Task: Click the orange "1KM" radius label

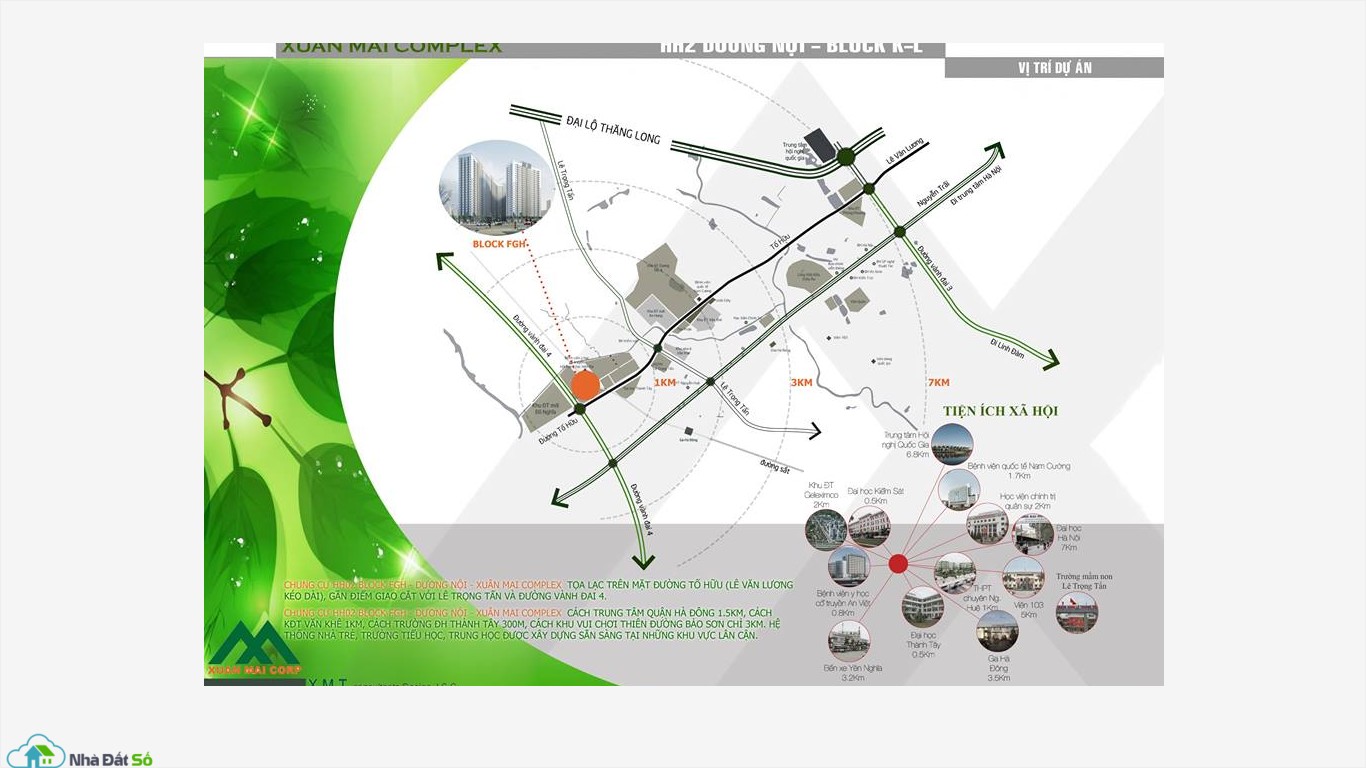Action: [x=666, y=383]
